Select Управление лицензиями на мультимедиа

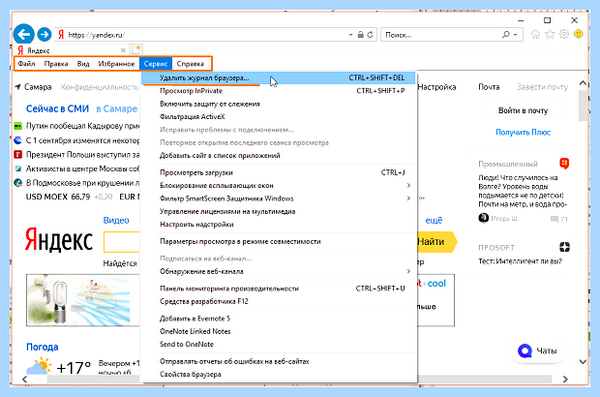(x=278, y=211)
